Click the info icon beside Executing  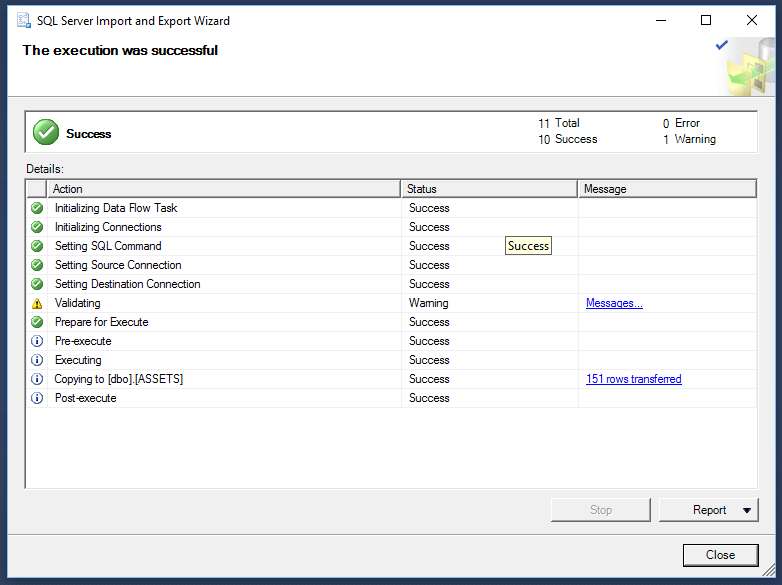coord(37,360)
